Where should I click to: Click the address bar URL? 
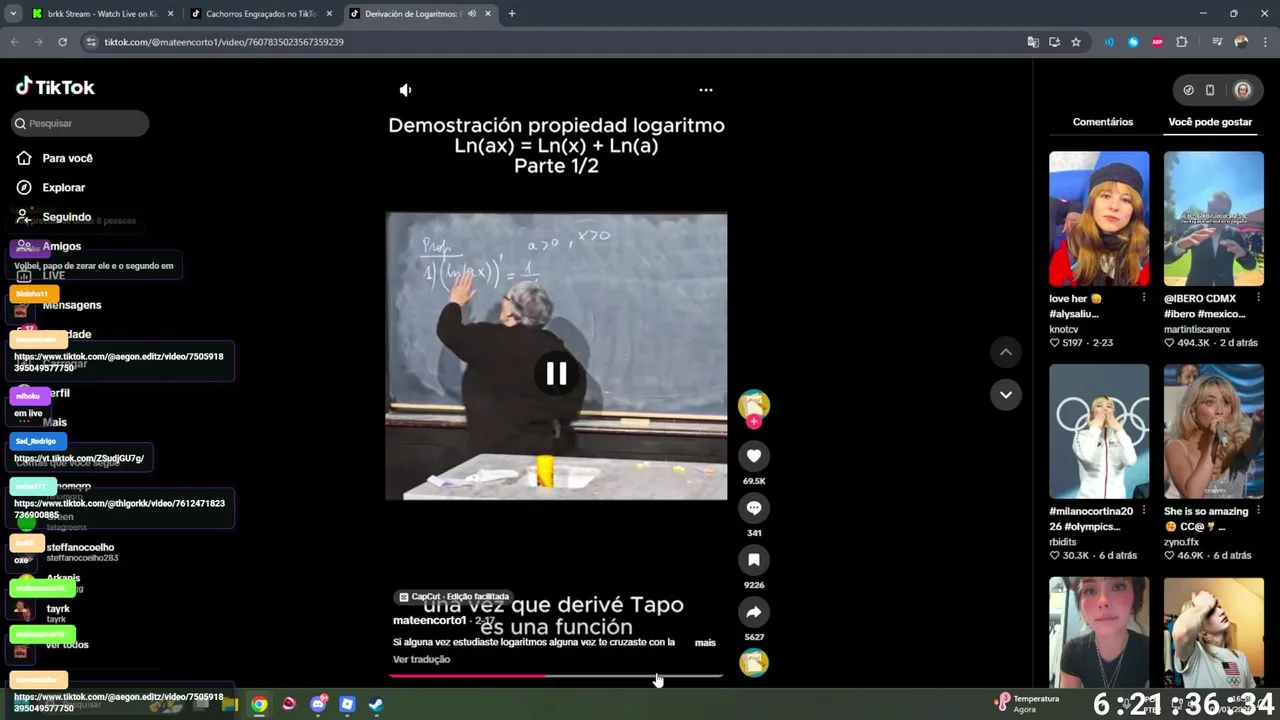[224, 42]
